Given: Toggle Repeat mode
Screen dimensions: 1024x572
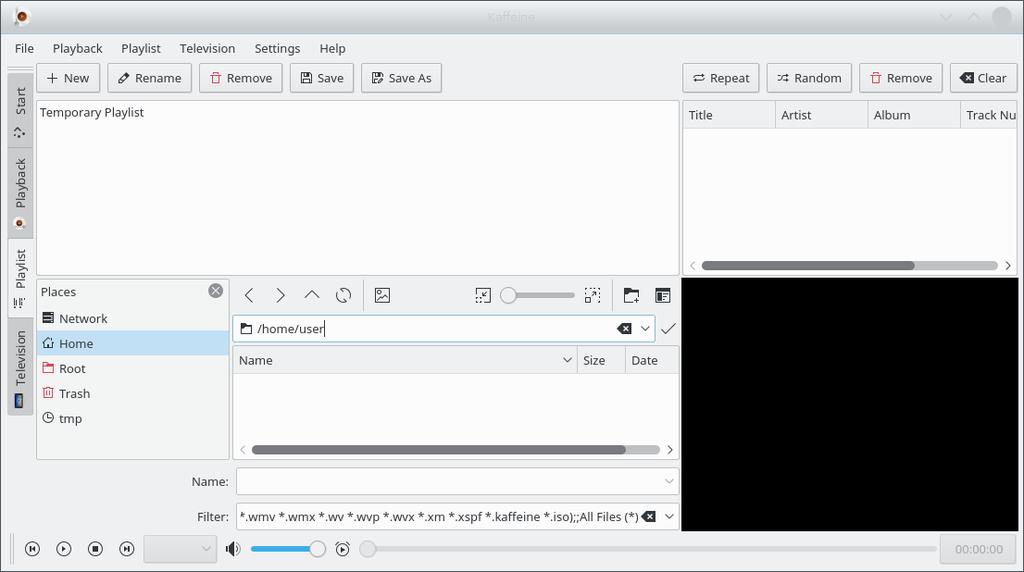Looking at the screenshot, I should (721, 78).
